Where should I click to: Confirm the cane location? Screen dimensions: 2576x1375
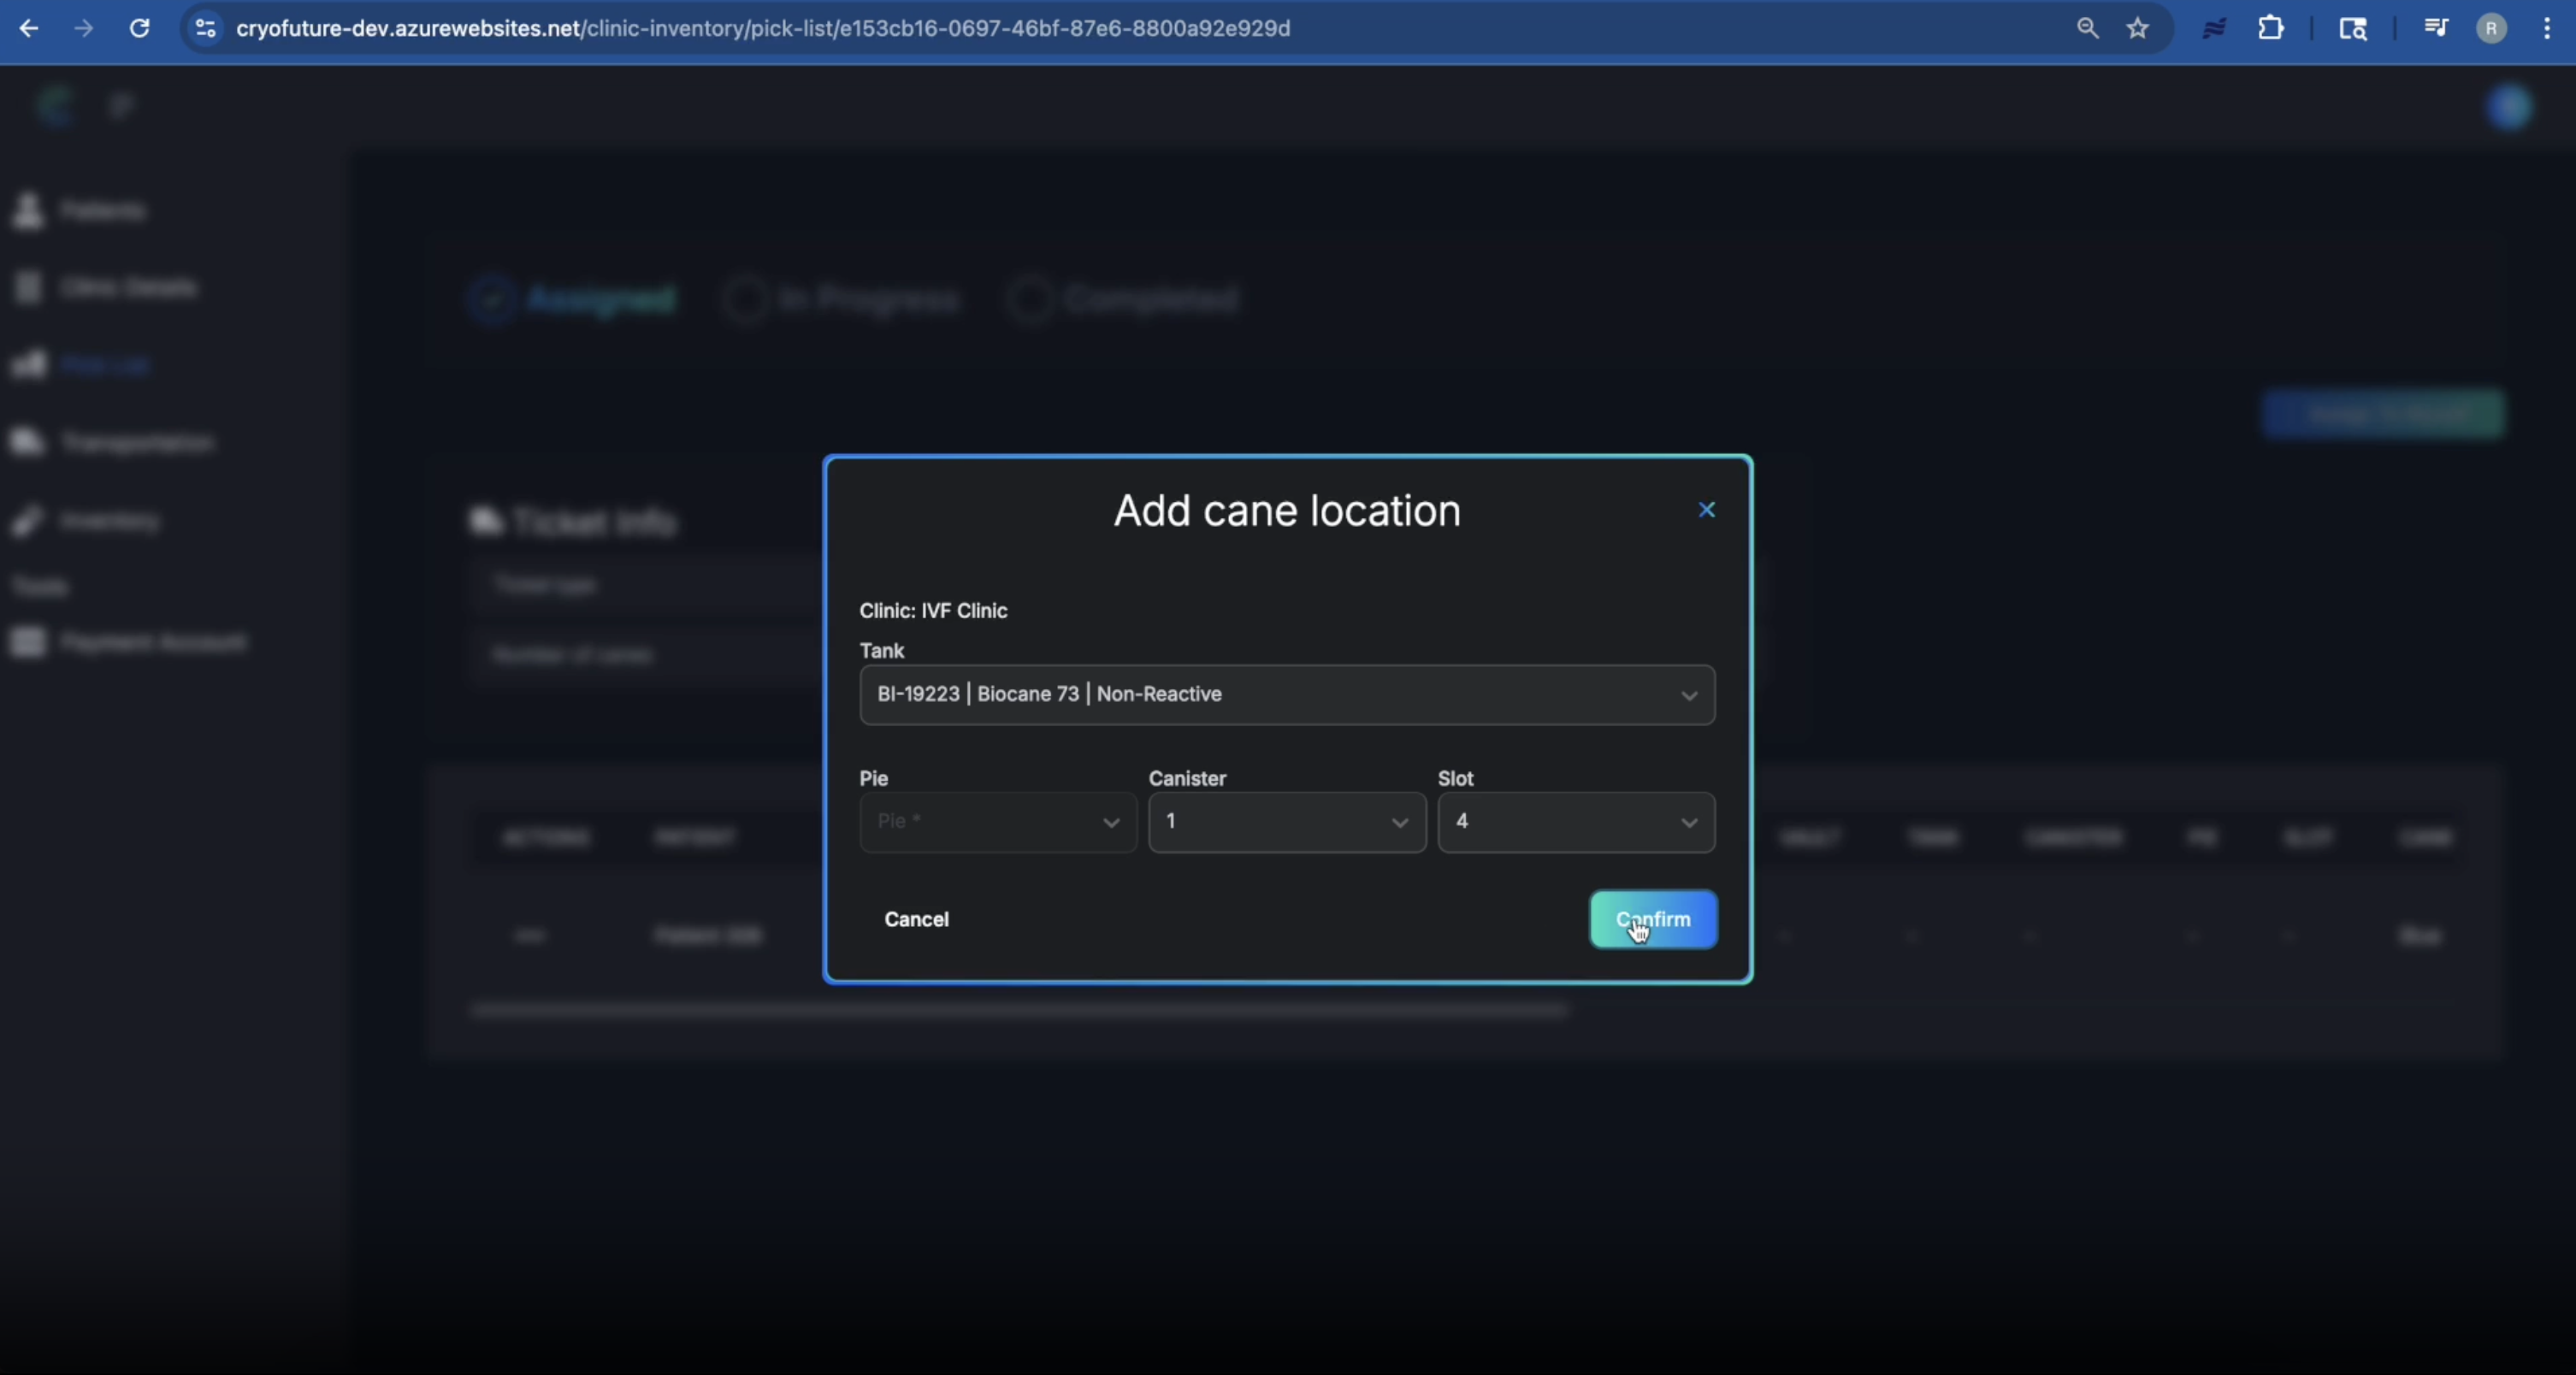[x=1652, y=919]
